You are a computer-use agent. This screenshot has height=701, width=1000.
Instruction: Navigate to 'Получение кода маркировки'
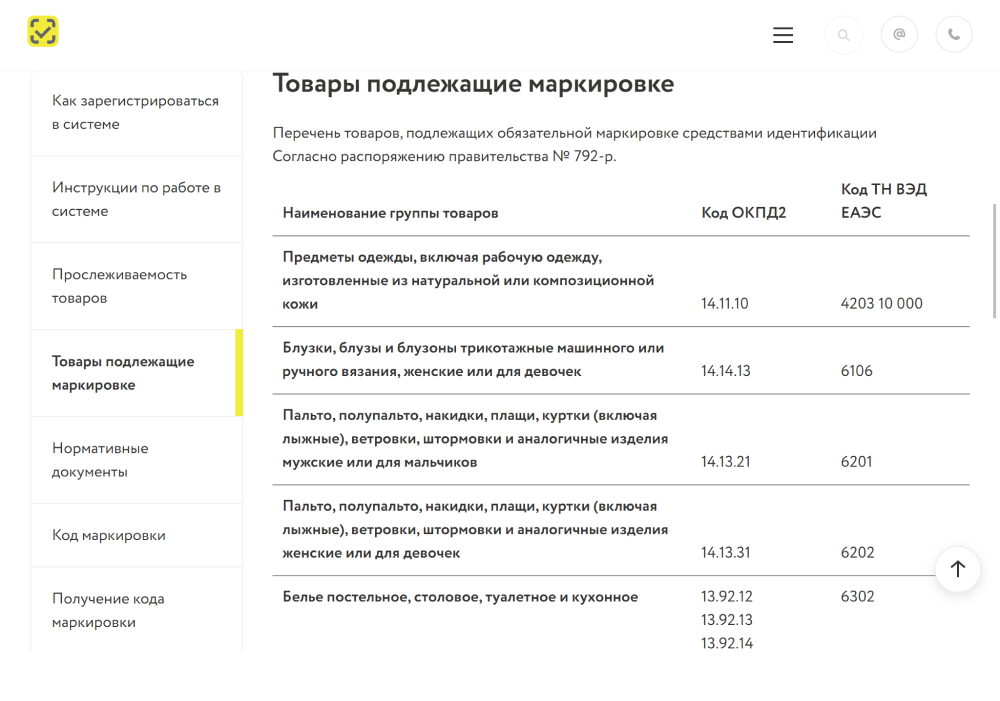[108, 610]
